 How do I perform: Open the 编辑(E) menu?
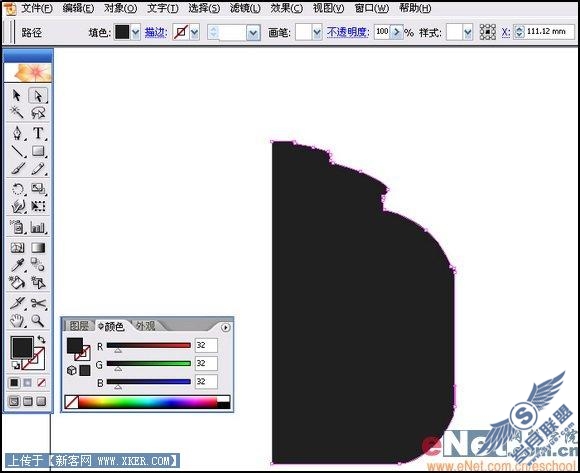point(78,8)
